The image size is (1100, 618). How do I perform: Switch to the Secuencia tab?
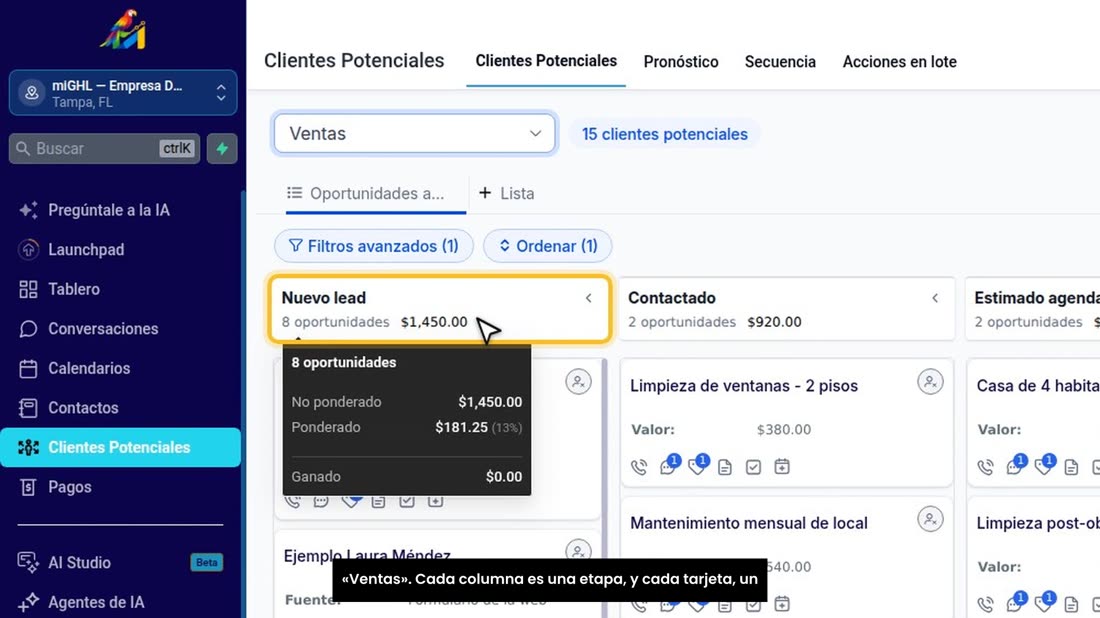(780, 62)
